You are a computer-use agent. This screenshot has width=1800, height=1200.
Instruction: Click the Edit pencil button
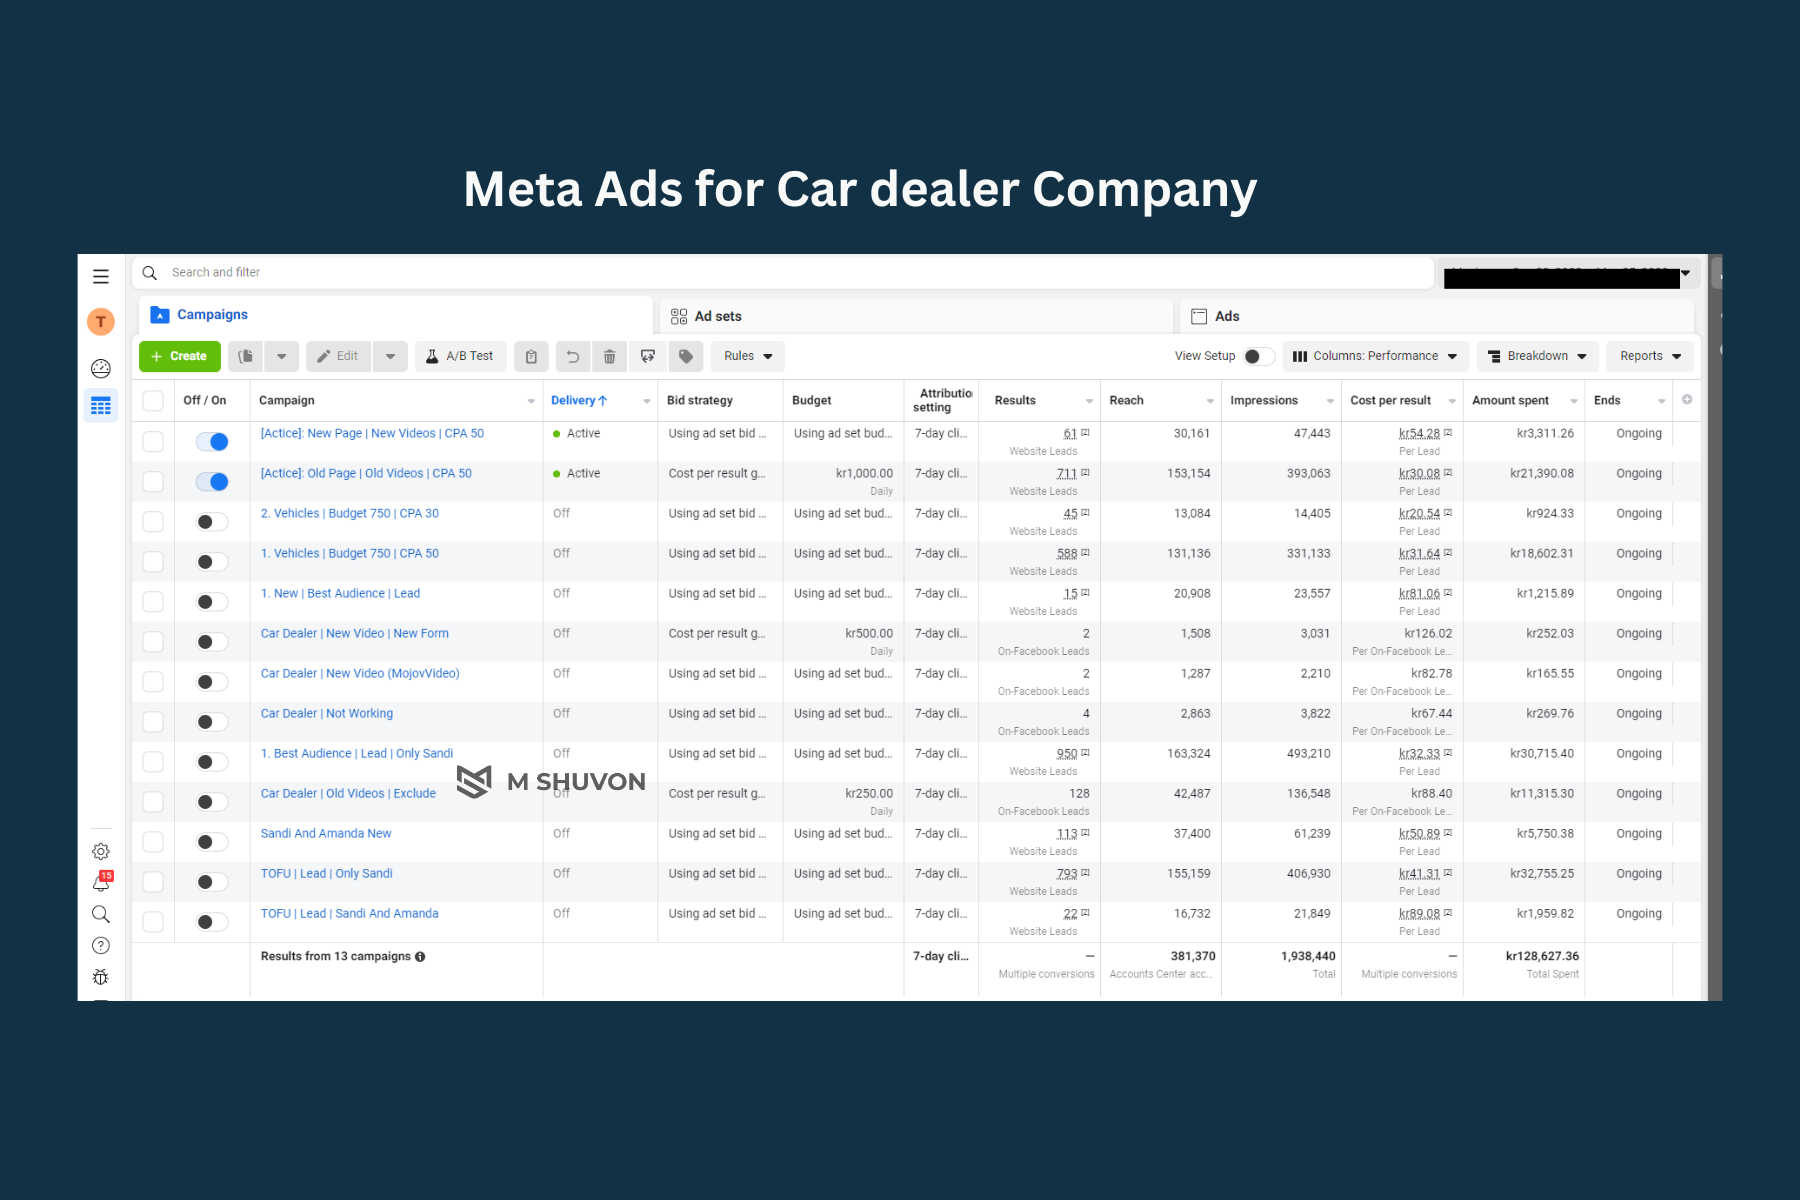click(x=338, y=356)
